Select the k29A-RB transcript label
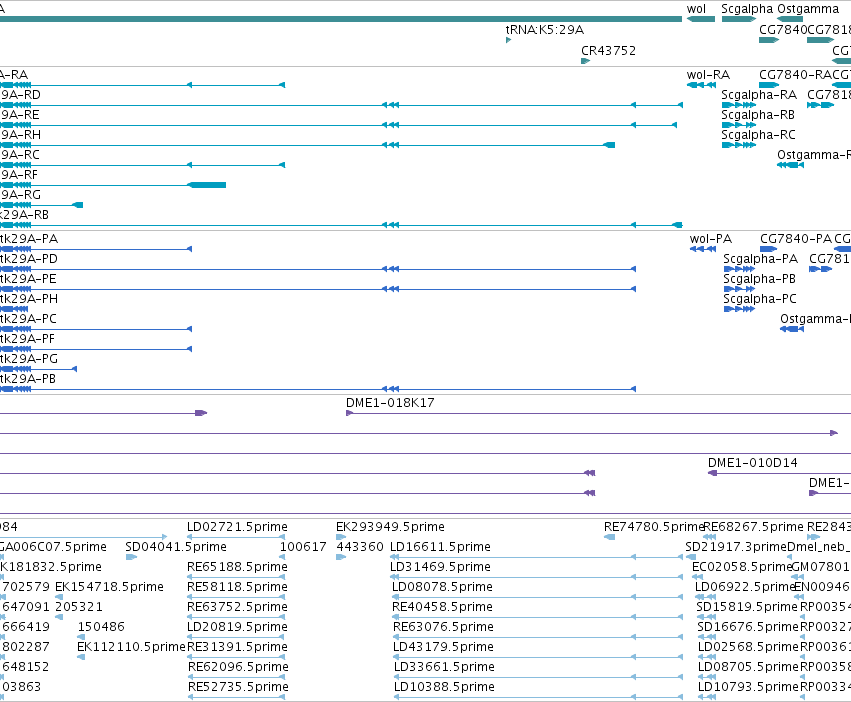The height and width of the screenshot is (702, 851). coord(24,215)
